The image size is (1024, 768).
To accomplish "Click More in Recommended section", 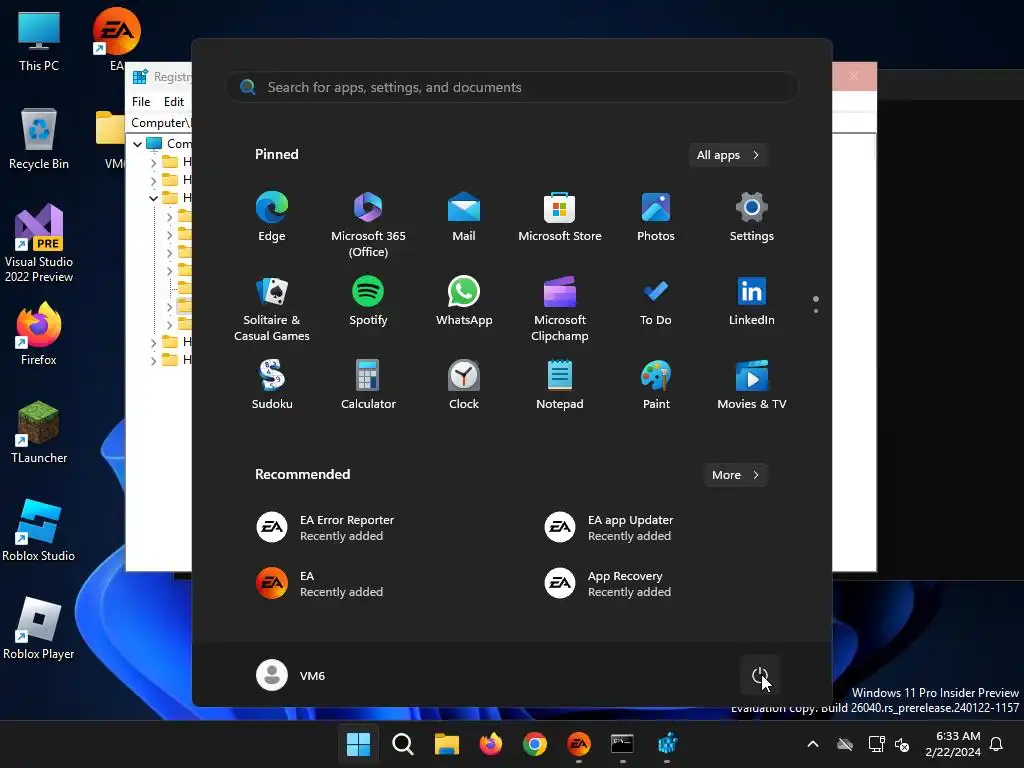I will (x=735, y=475).
